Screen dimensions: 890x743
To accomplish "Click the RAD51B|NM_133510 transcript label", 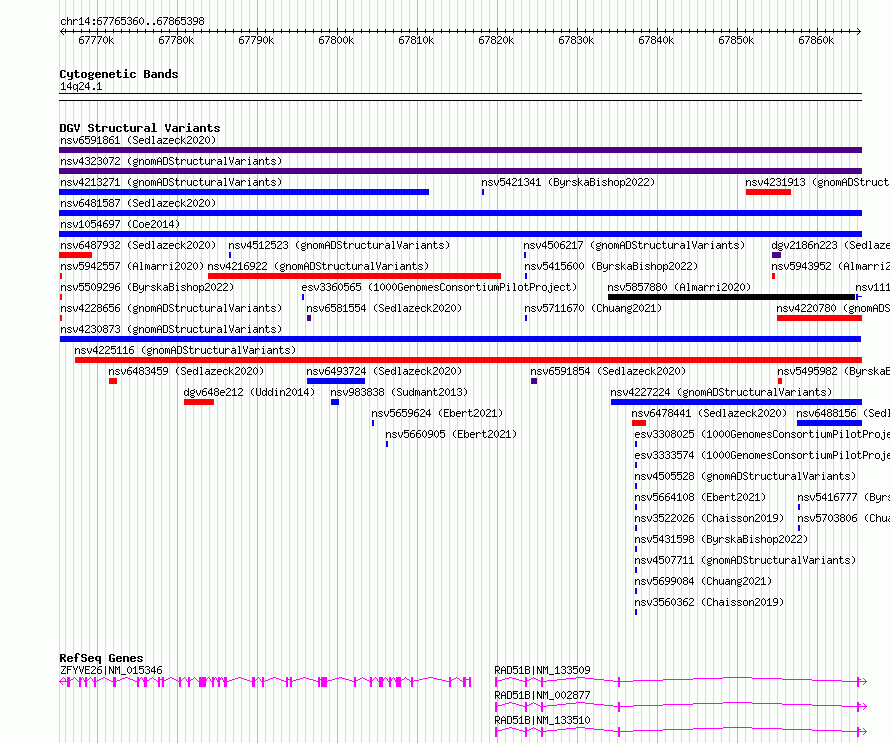I will point(542,720).
